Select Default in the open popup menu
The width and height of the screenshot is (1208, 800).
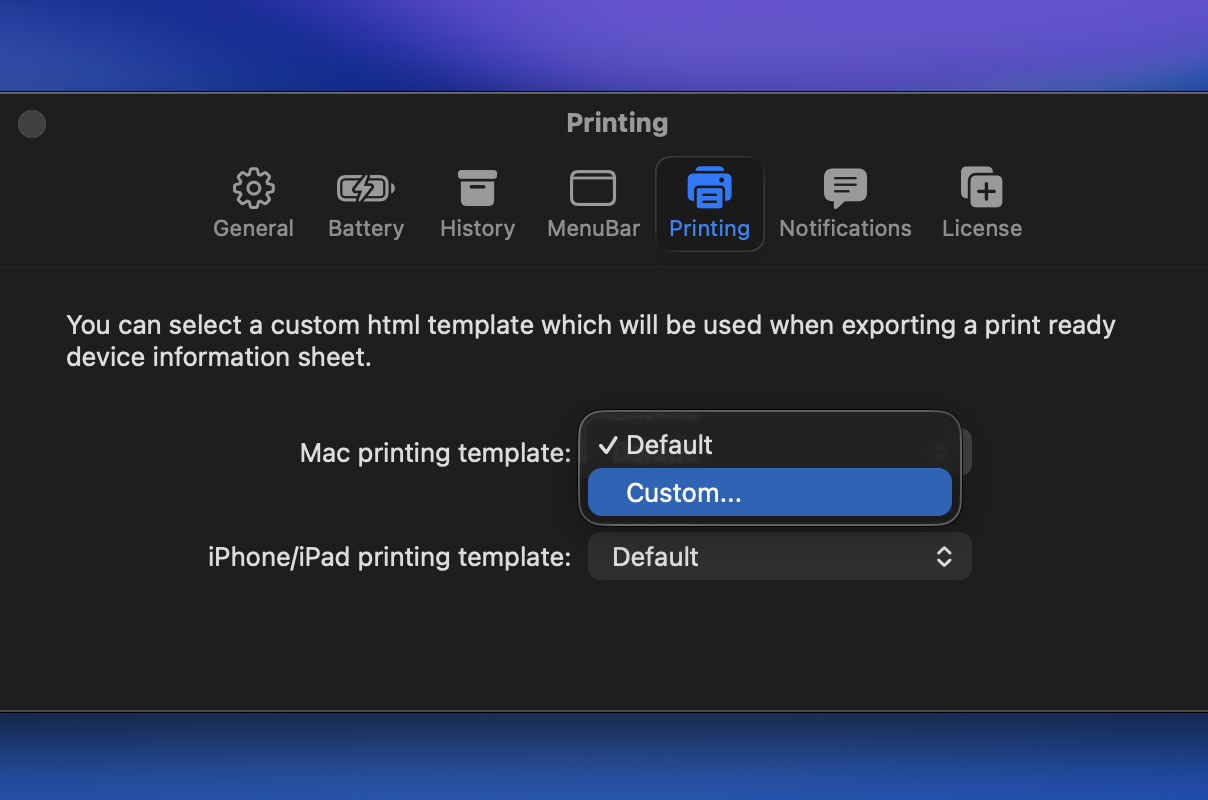click(x=669, y=445)
